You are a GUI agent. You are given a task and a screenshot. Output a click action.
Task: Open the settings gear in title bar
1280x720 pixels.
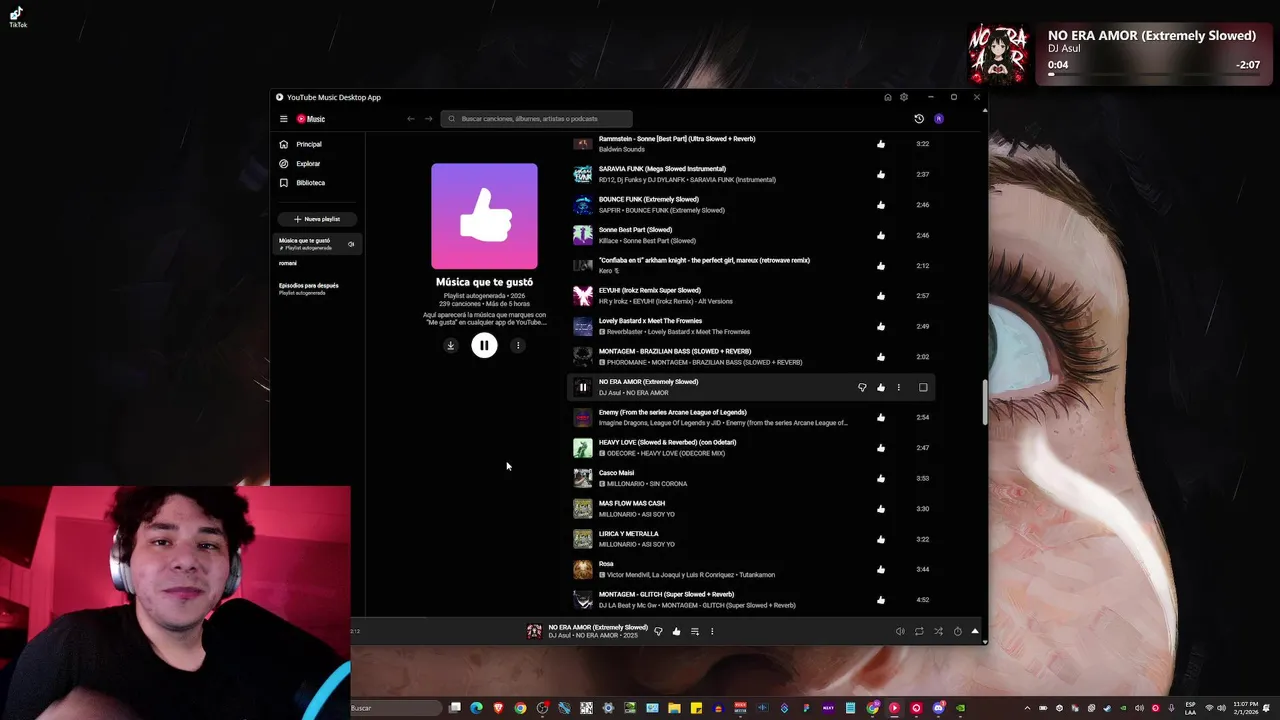(x=904, y=97)
